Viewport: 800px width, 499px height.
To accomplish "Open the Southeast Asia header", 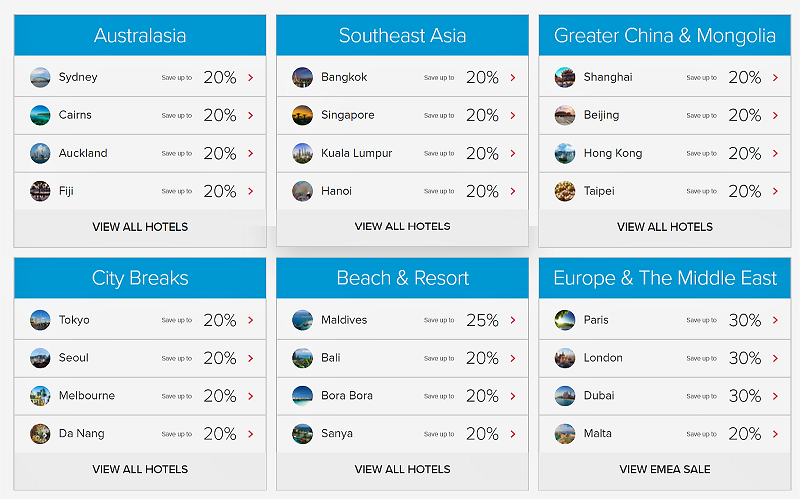I will click(403, 35).
